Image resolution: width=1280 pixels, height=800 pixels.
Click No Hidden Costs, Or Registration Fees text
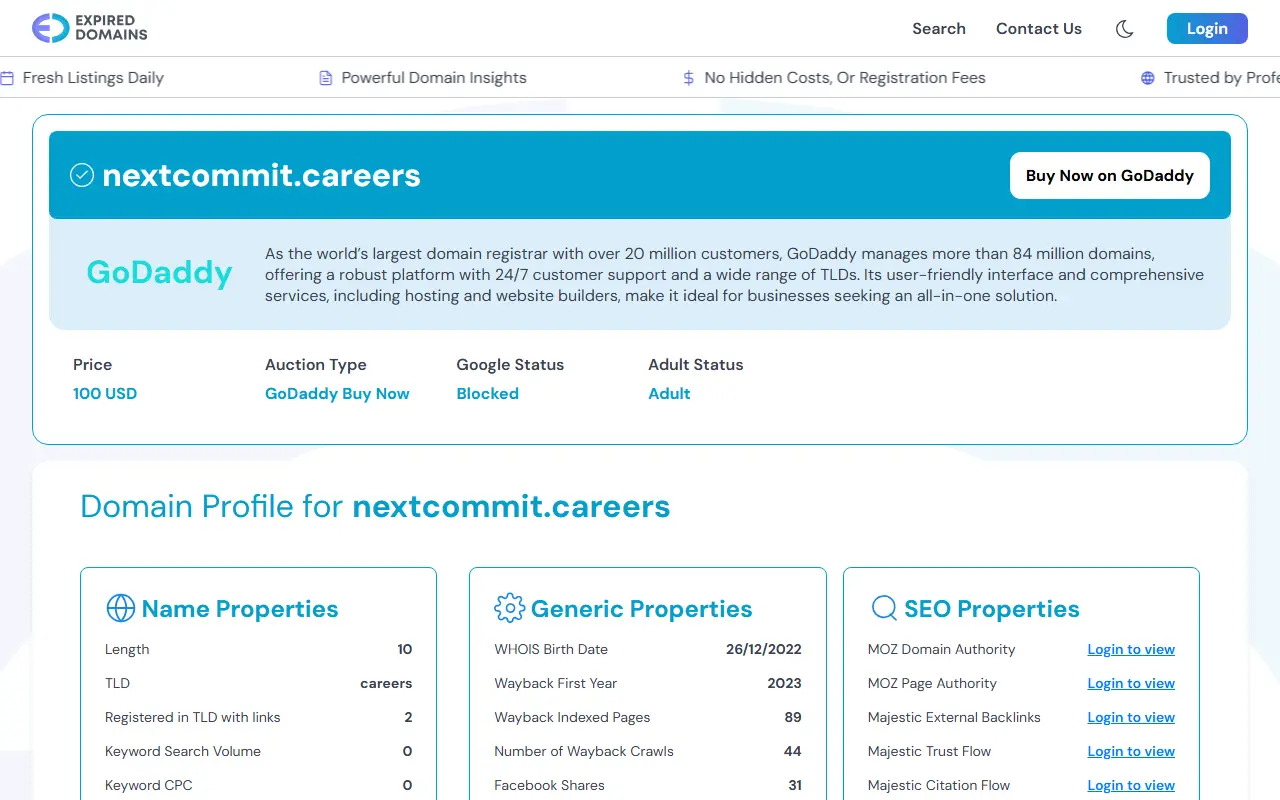845,78
